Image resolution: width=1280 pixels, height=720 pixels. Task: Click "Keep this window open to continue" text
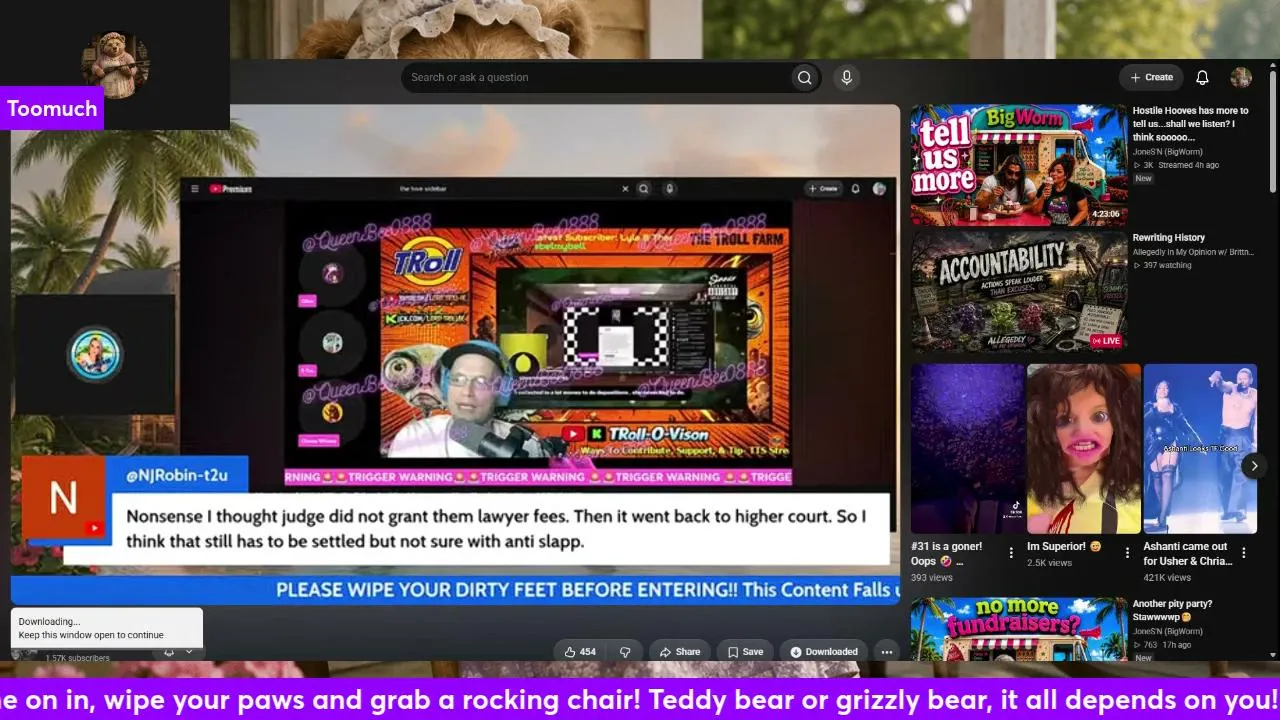tap(91, 635)
